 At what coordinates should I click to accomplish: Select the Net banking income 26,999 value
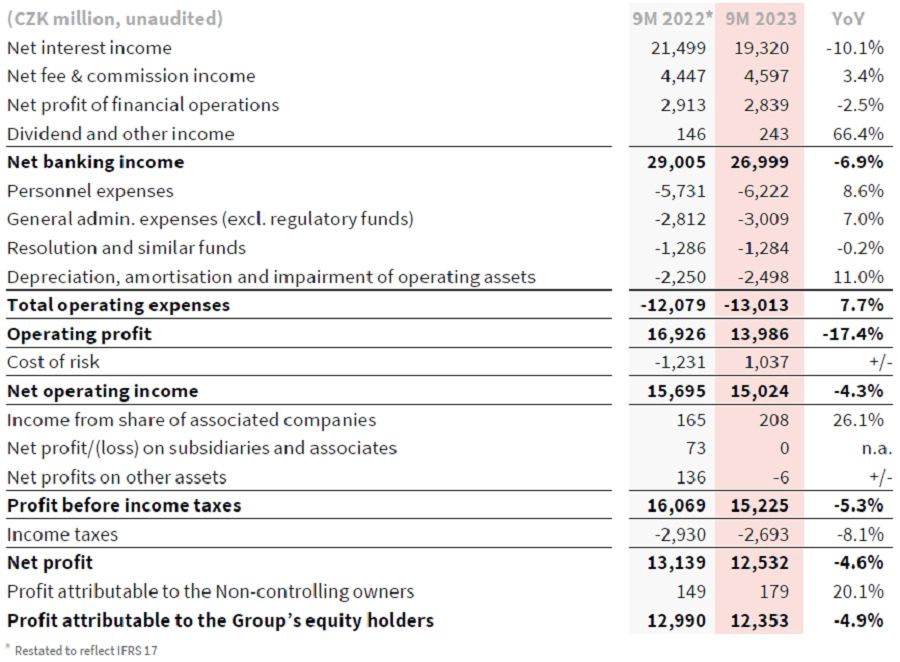click(x=759, y=162)
